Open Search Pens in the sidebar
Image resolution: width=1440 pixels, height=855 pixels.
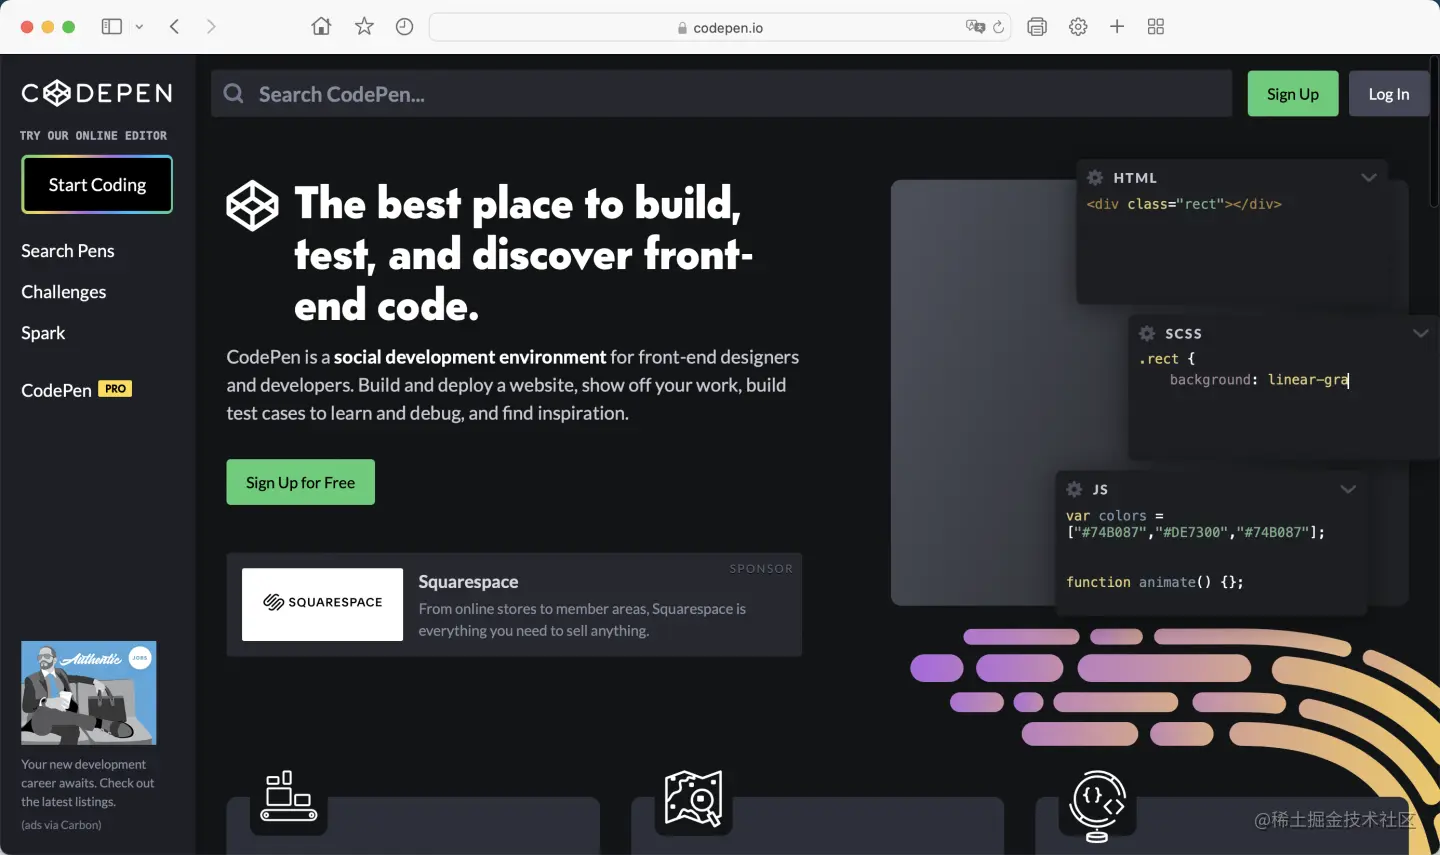pyautogui.click(x=68, y=251)
